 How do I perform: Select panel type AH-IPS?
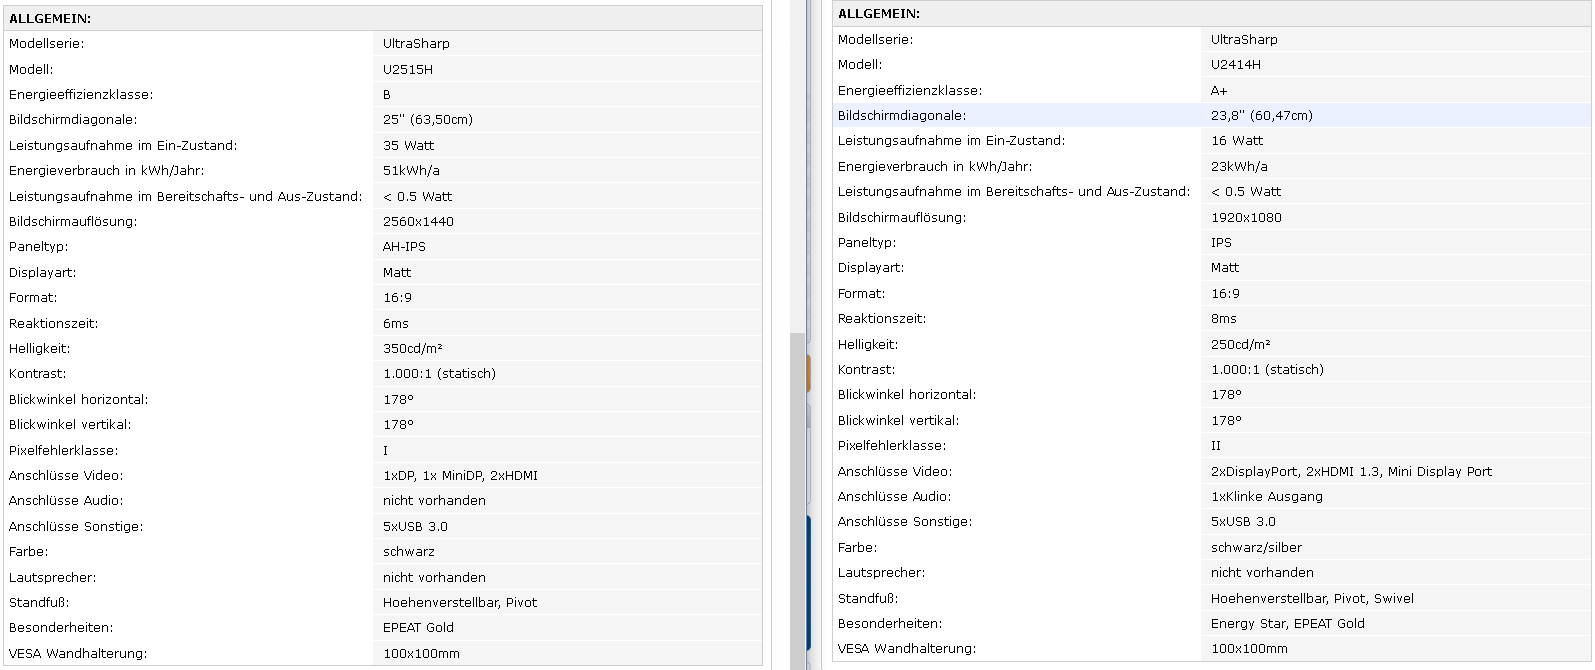pyautogui.click(x=404, y=246)
